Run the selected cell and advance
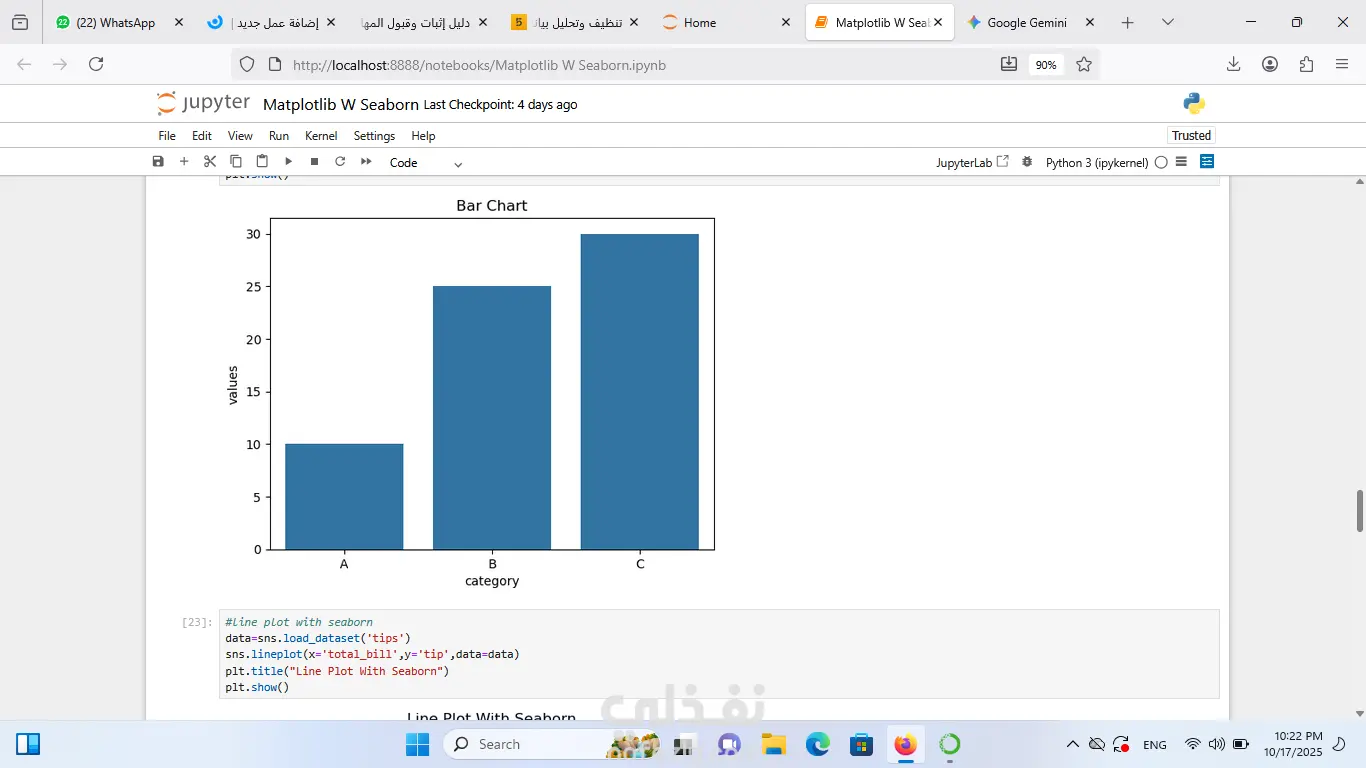The image size is (1366, 768). (288, 162)
